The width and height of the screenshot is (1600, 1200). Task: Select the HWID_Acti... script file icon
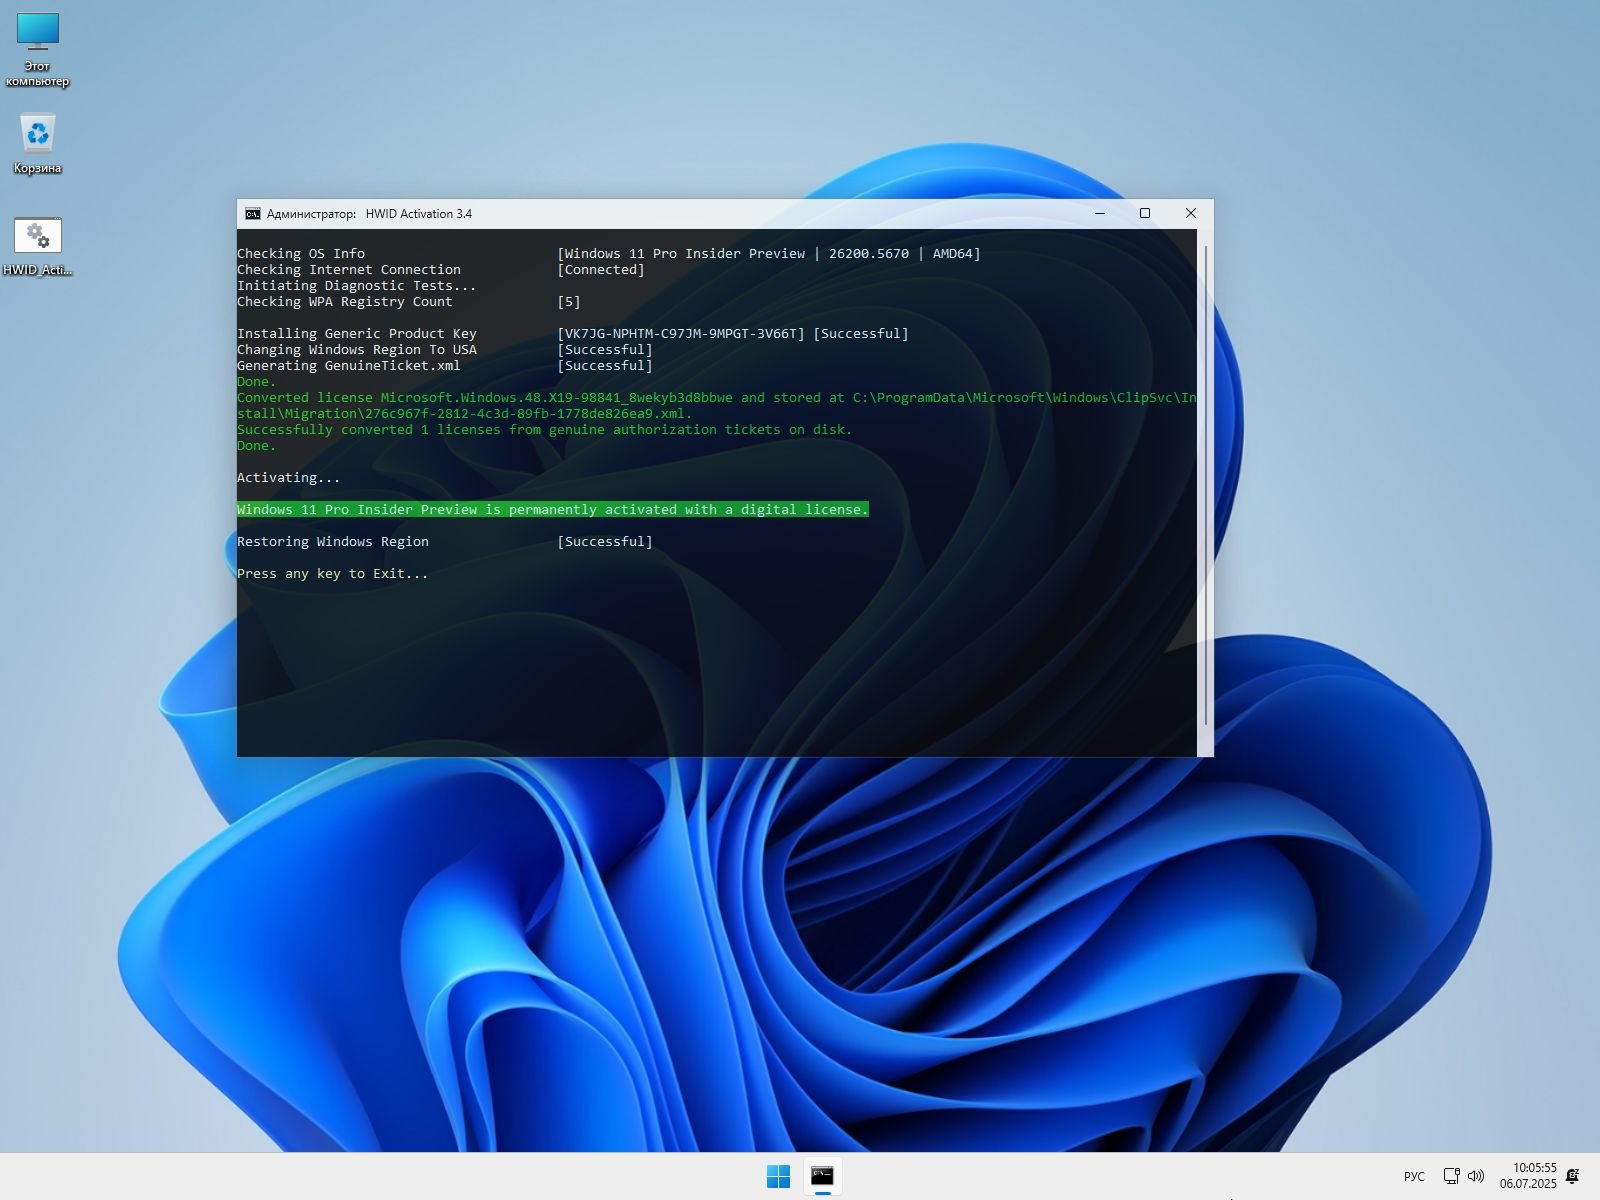click(38, 246)
